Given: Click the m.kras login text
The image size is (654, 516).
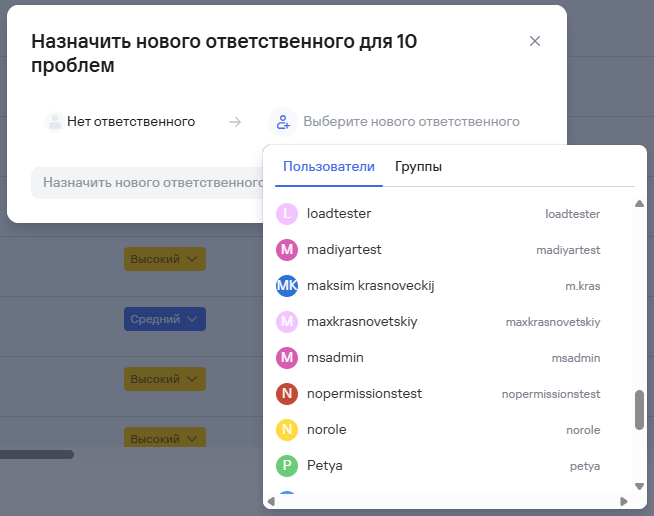Looking at the screenshot, I should click(583, 286).
